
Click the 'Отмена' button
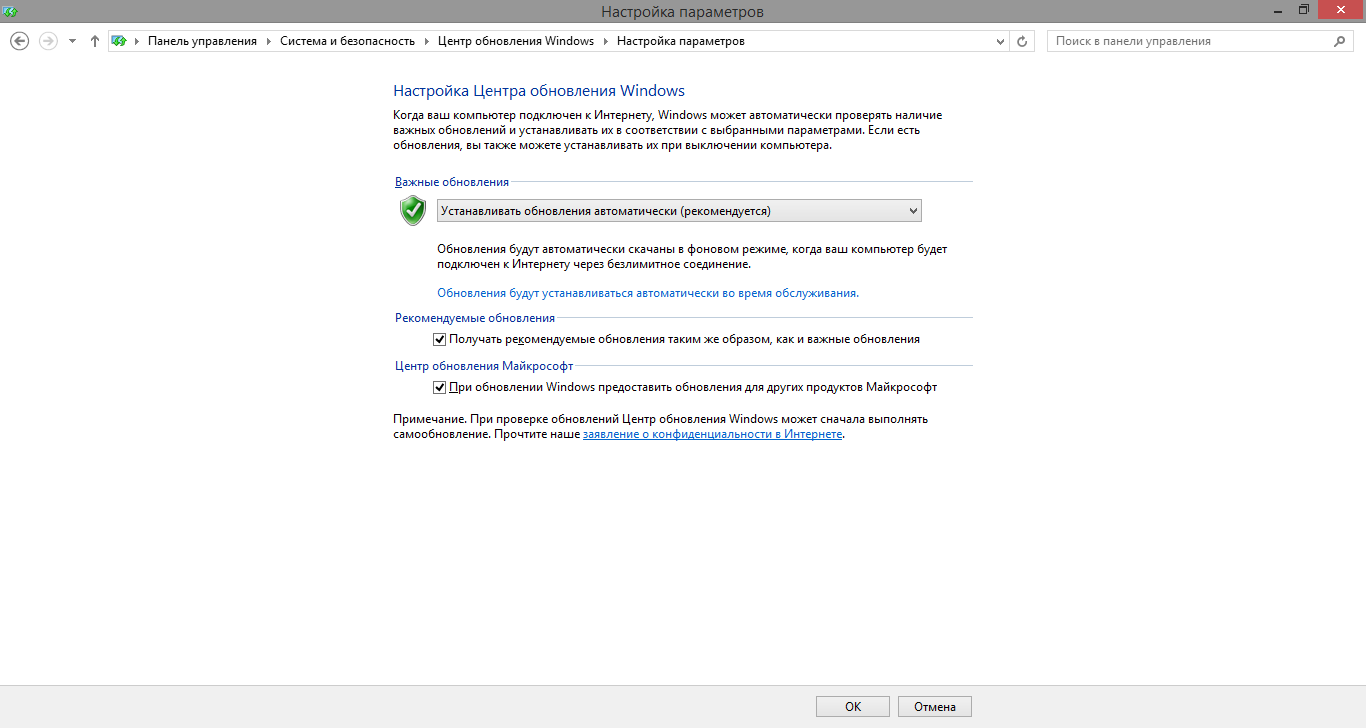(x=935, y=707)
